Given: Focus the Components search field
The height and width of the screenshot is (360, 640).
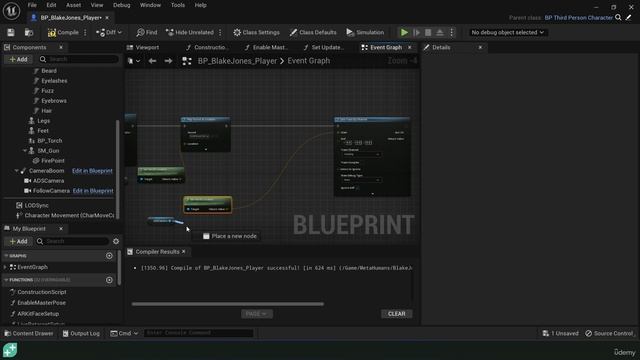Looking at the screenshot, I should (78, 59).
